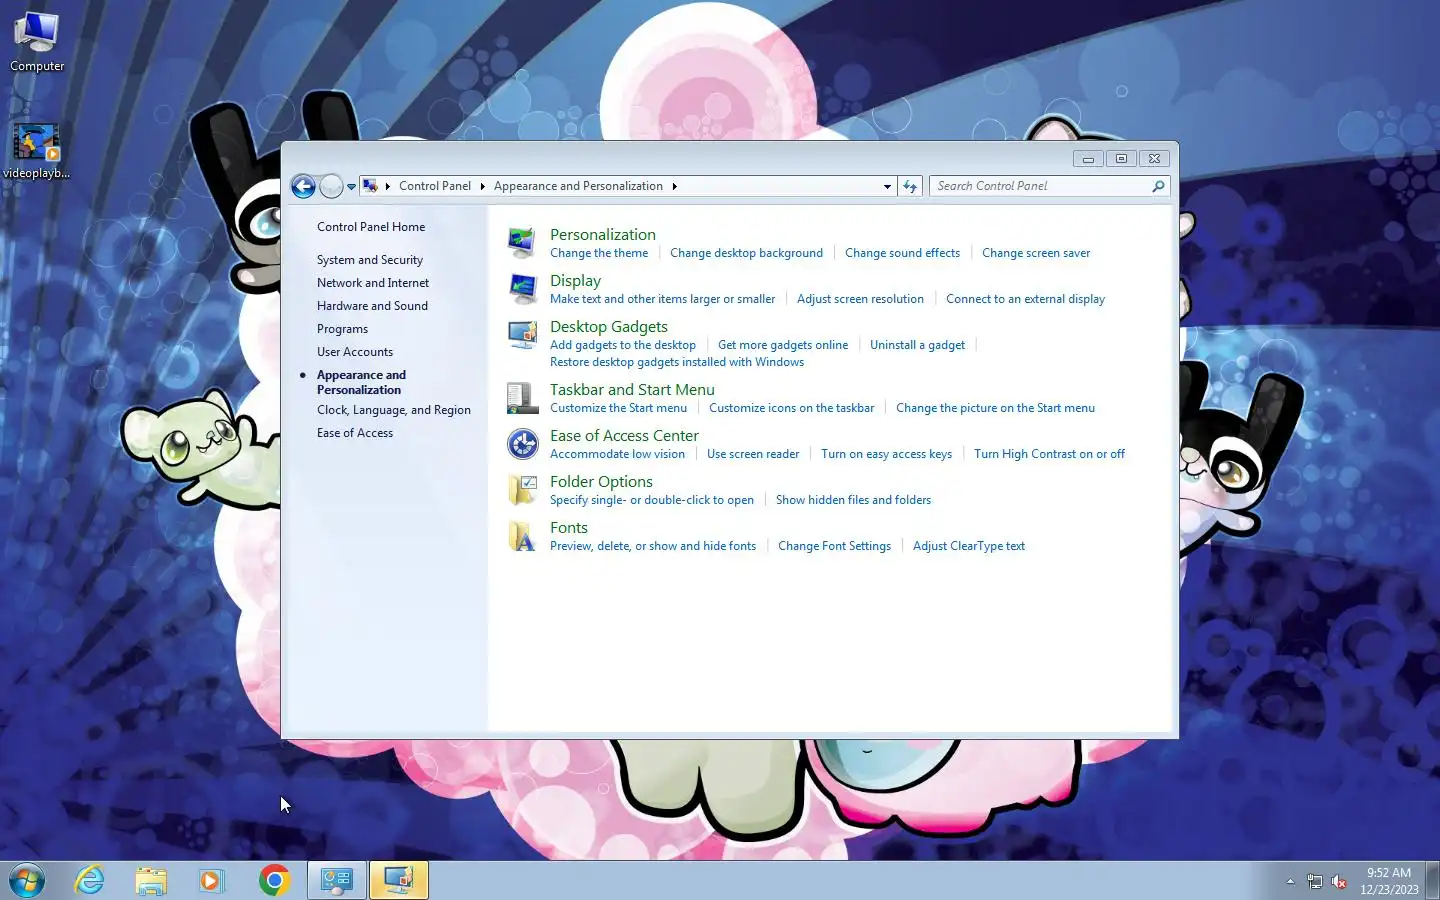The width and height of the screenshot is (1440, 900).
Task: Launch Google Chrome from taskbar
Action: pyautogui.click(x=274, y=880)
